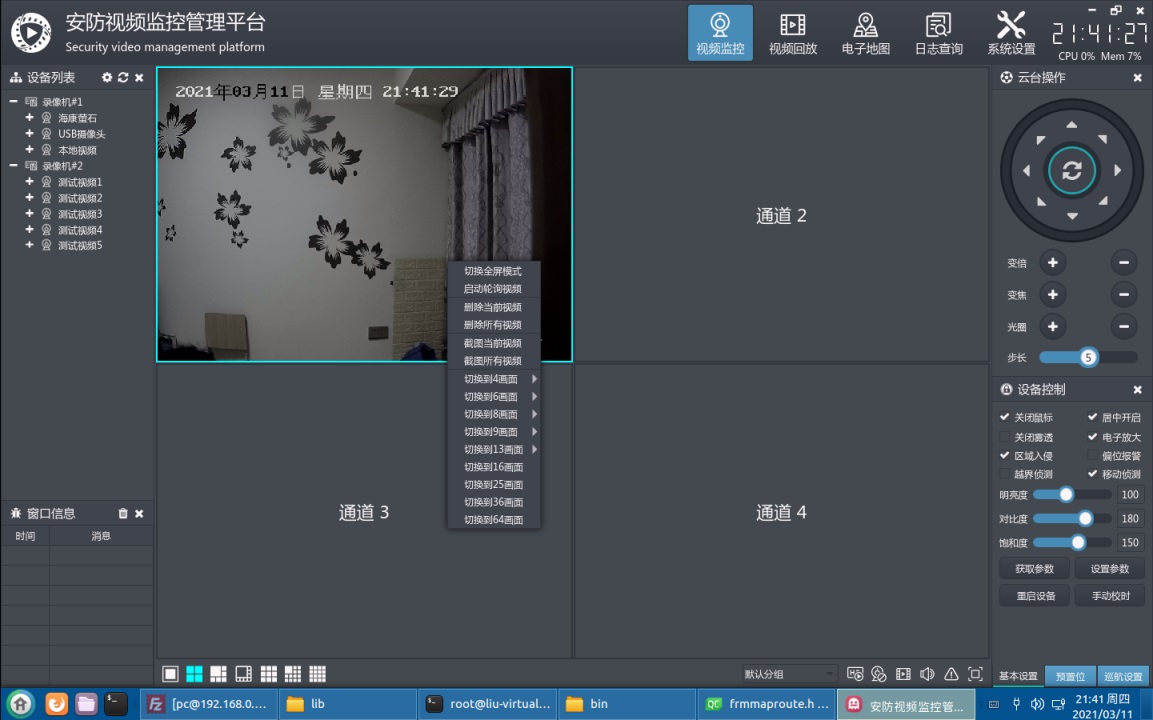The image size is (1153, 720).
Task: Click the 变倍 zoom plus button
Action: [1052, 263]
